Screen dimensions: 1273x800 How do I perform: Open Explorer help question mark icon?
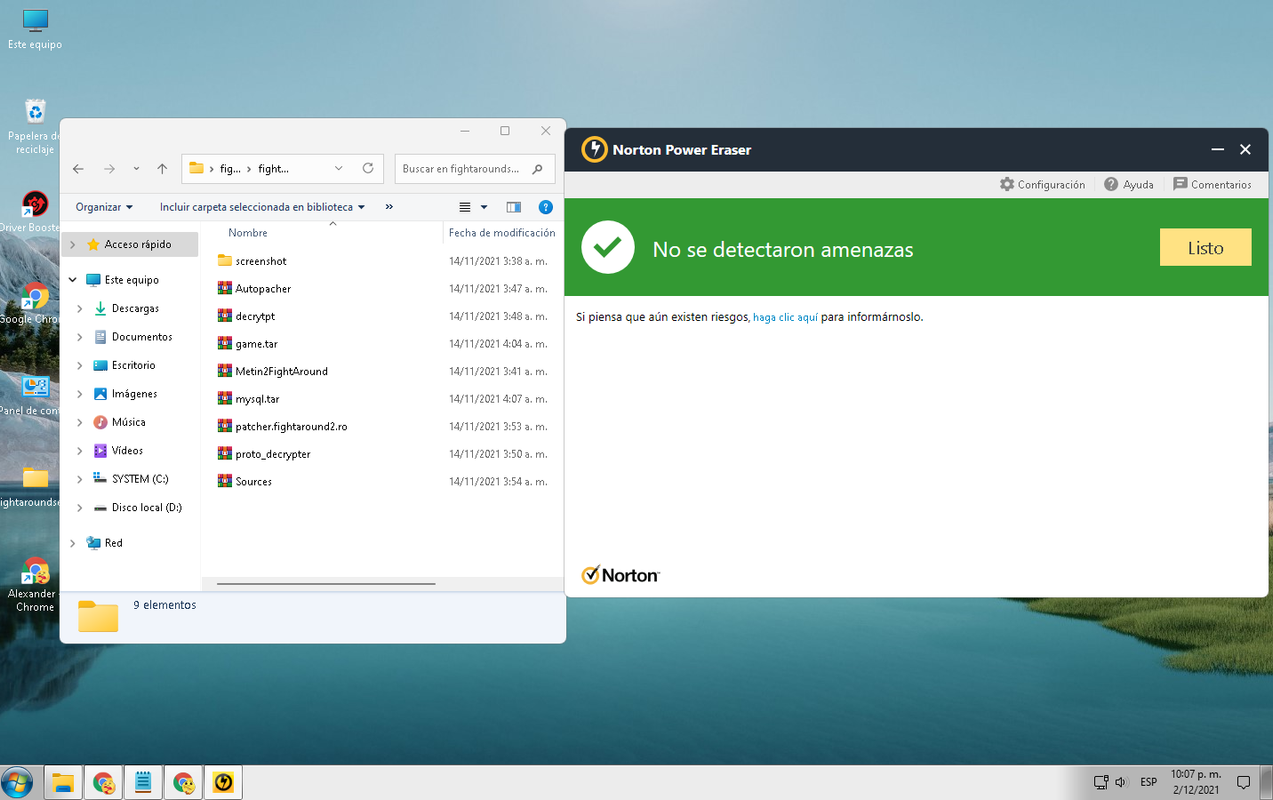546,207
